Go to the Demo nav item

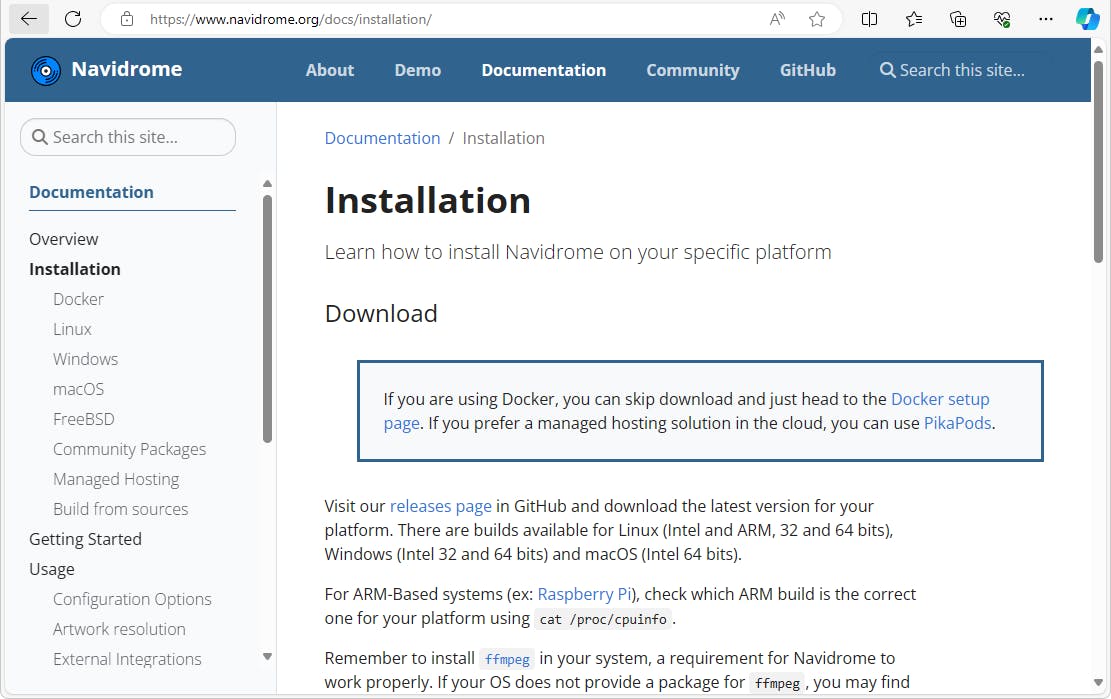pyautogui.click(x=417, y=70)
